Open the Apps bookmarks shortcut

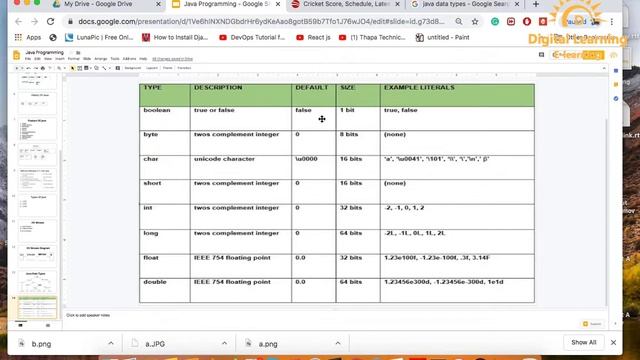coord(28,37)
